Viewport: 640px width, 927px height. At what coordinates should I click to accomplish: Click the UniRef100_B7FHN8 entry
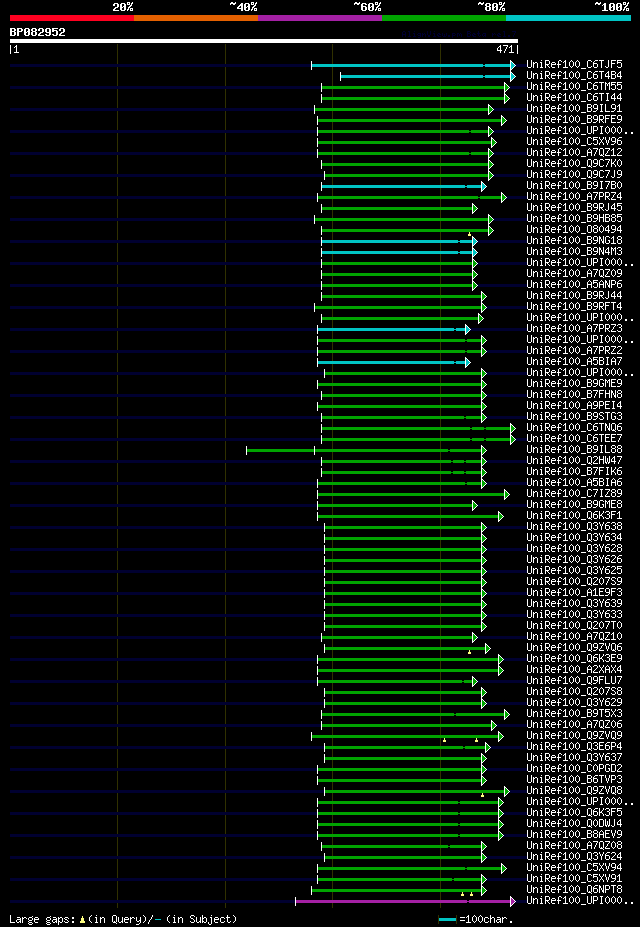click(x=574, y=395)
